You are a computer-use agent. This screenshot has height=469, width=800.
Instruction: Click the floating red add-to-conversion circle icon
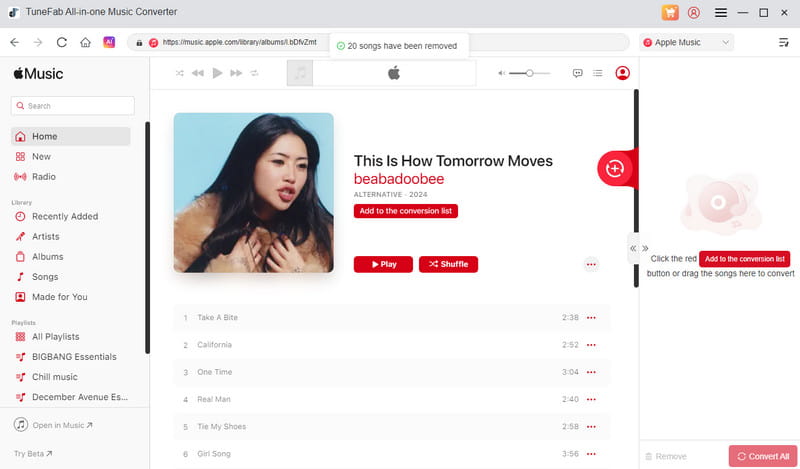tap(614, 168)
